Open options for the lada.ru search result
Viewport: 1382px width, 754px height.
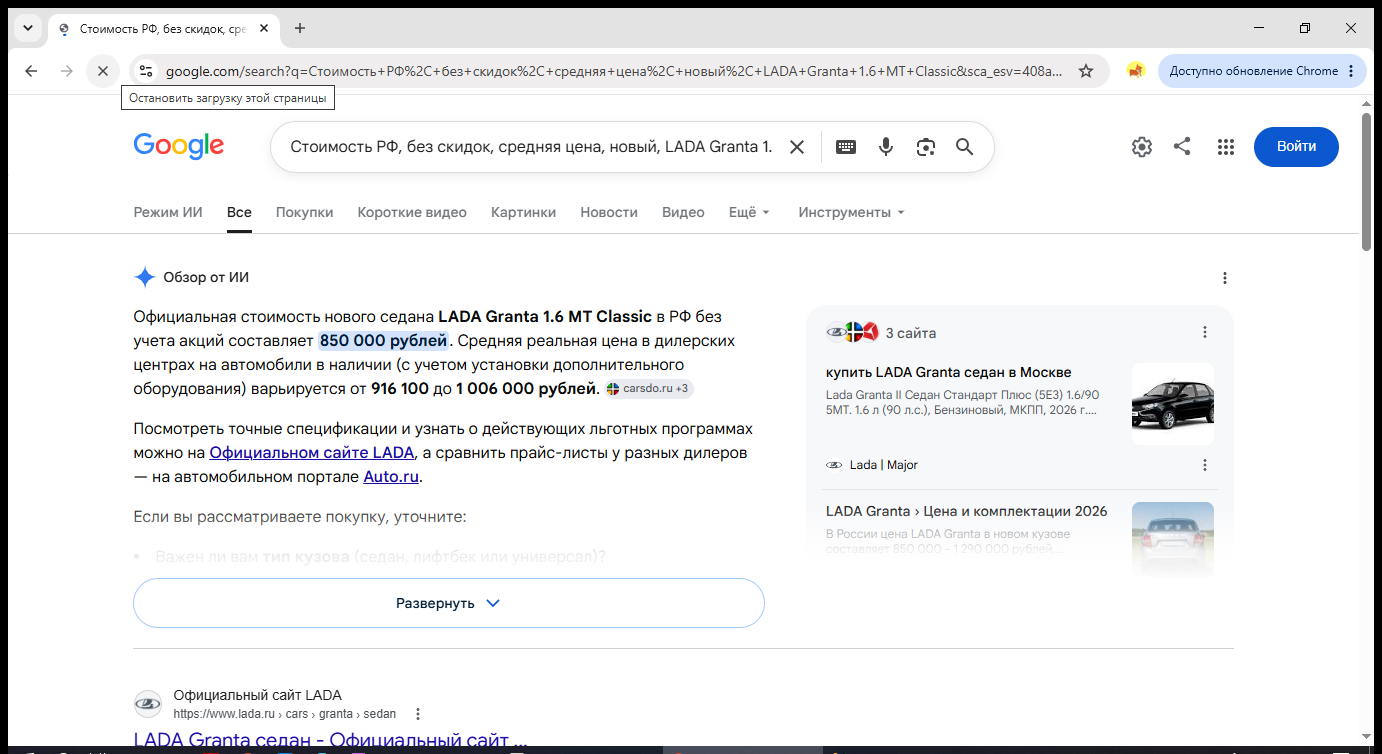click(x=418, y=714)
